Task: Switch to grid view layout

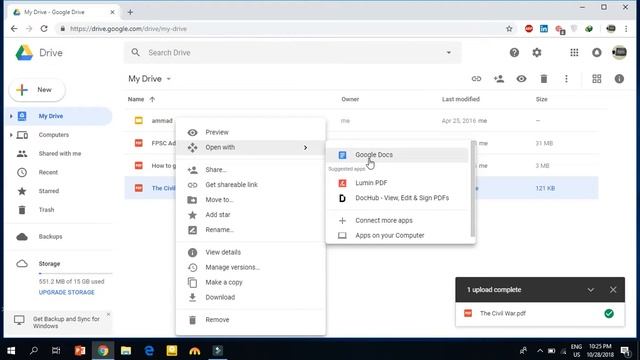Action: click(x=597, y=79)
